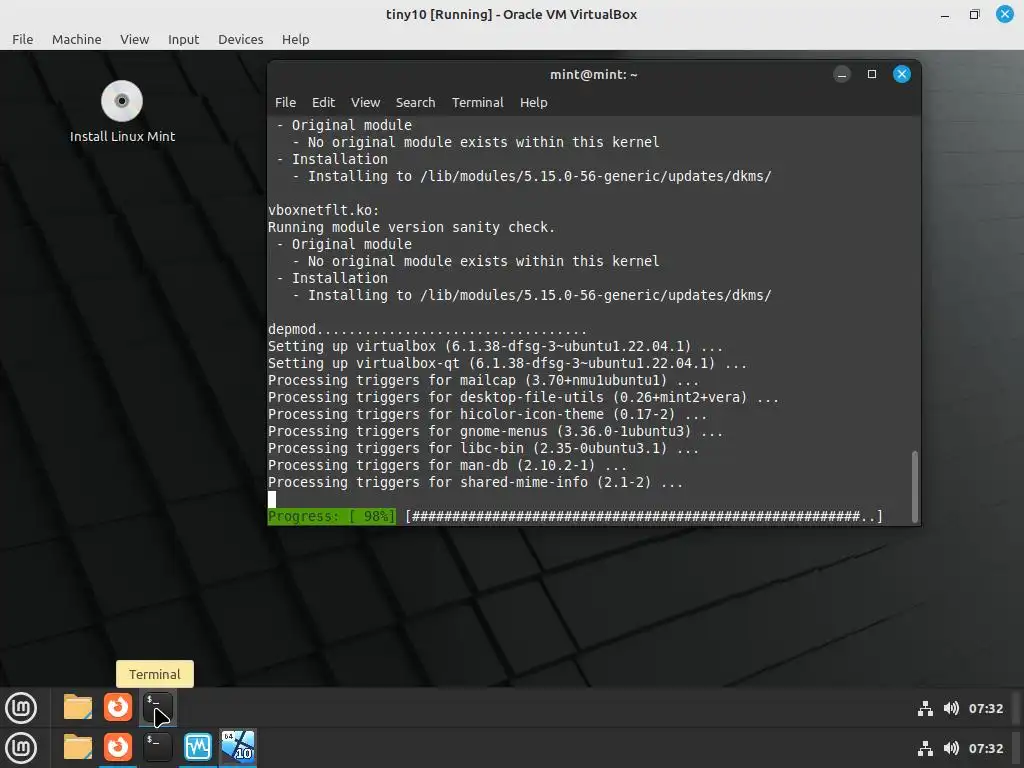This screenshot has width=1024, height=768.
Task: Minimize the mint@mint terminal window
Action: pos(842,74)
